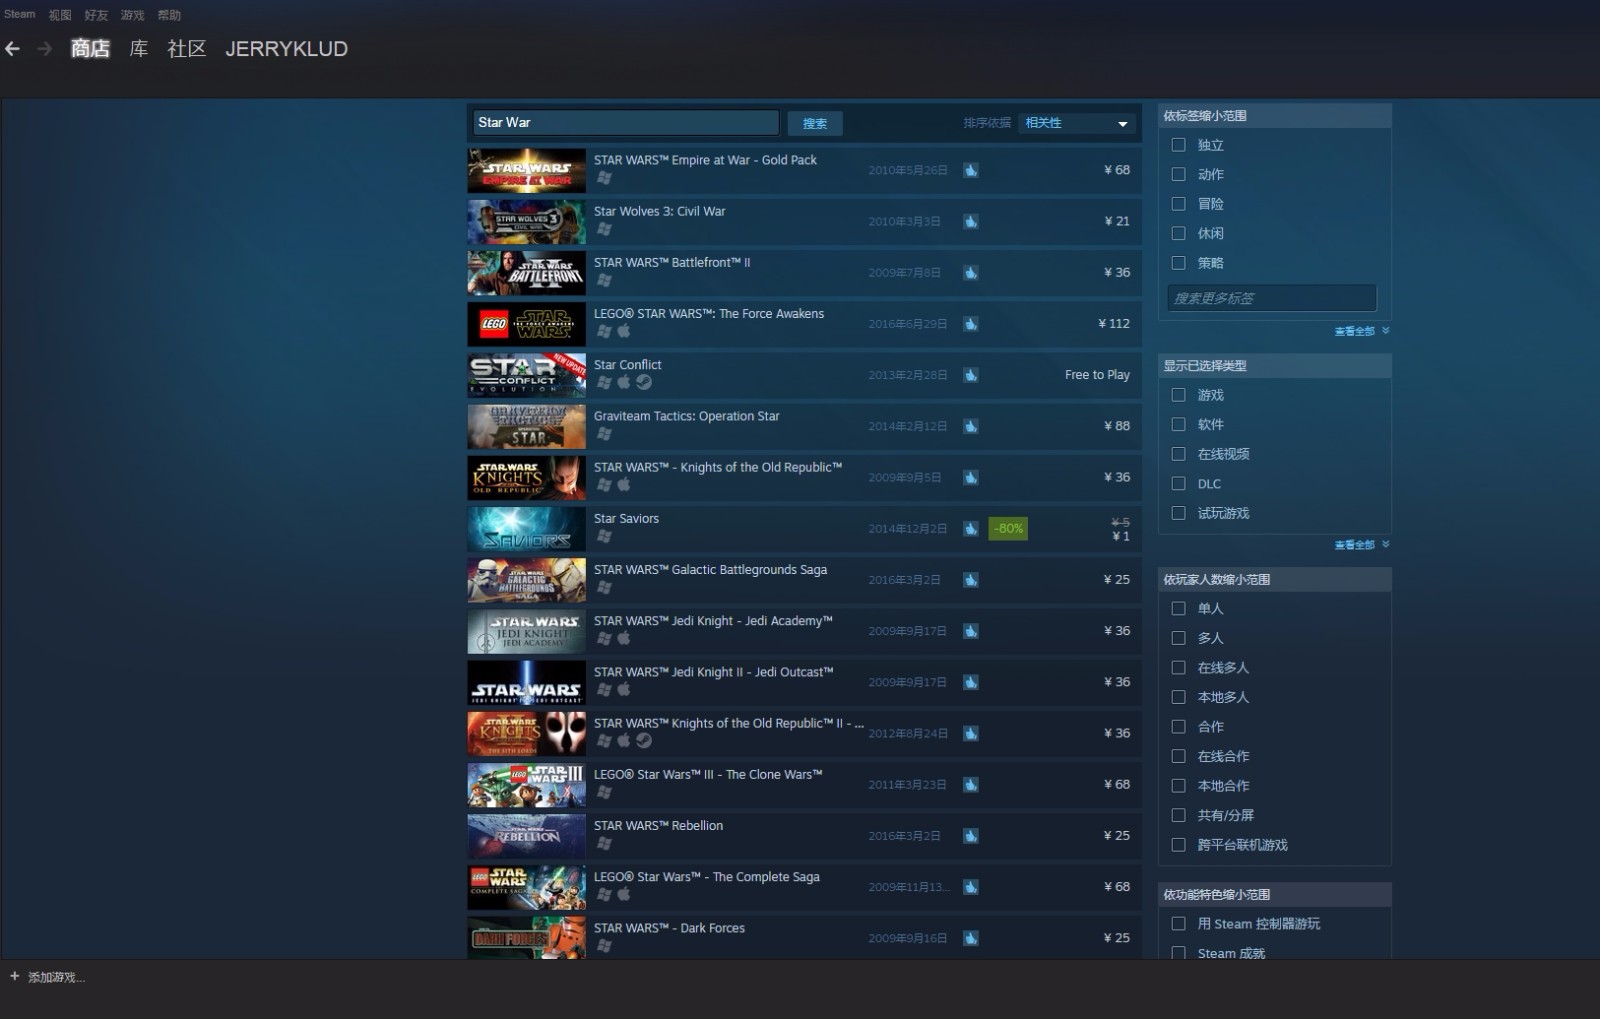Click the -80% discount badge on Star Saviors
This screenshot has width=1600, height=1019.
tap(1008, 528)
